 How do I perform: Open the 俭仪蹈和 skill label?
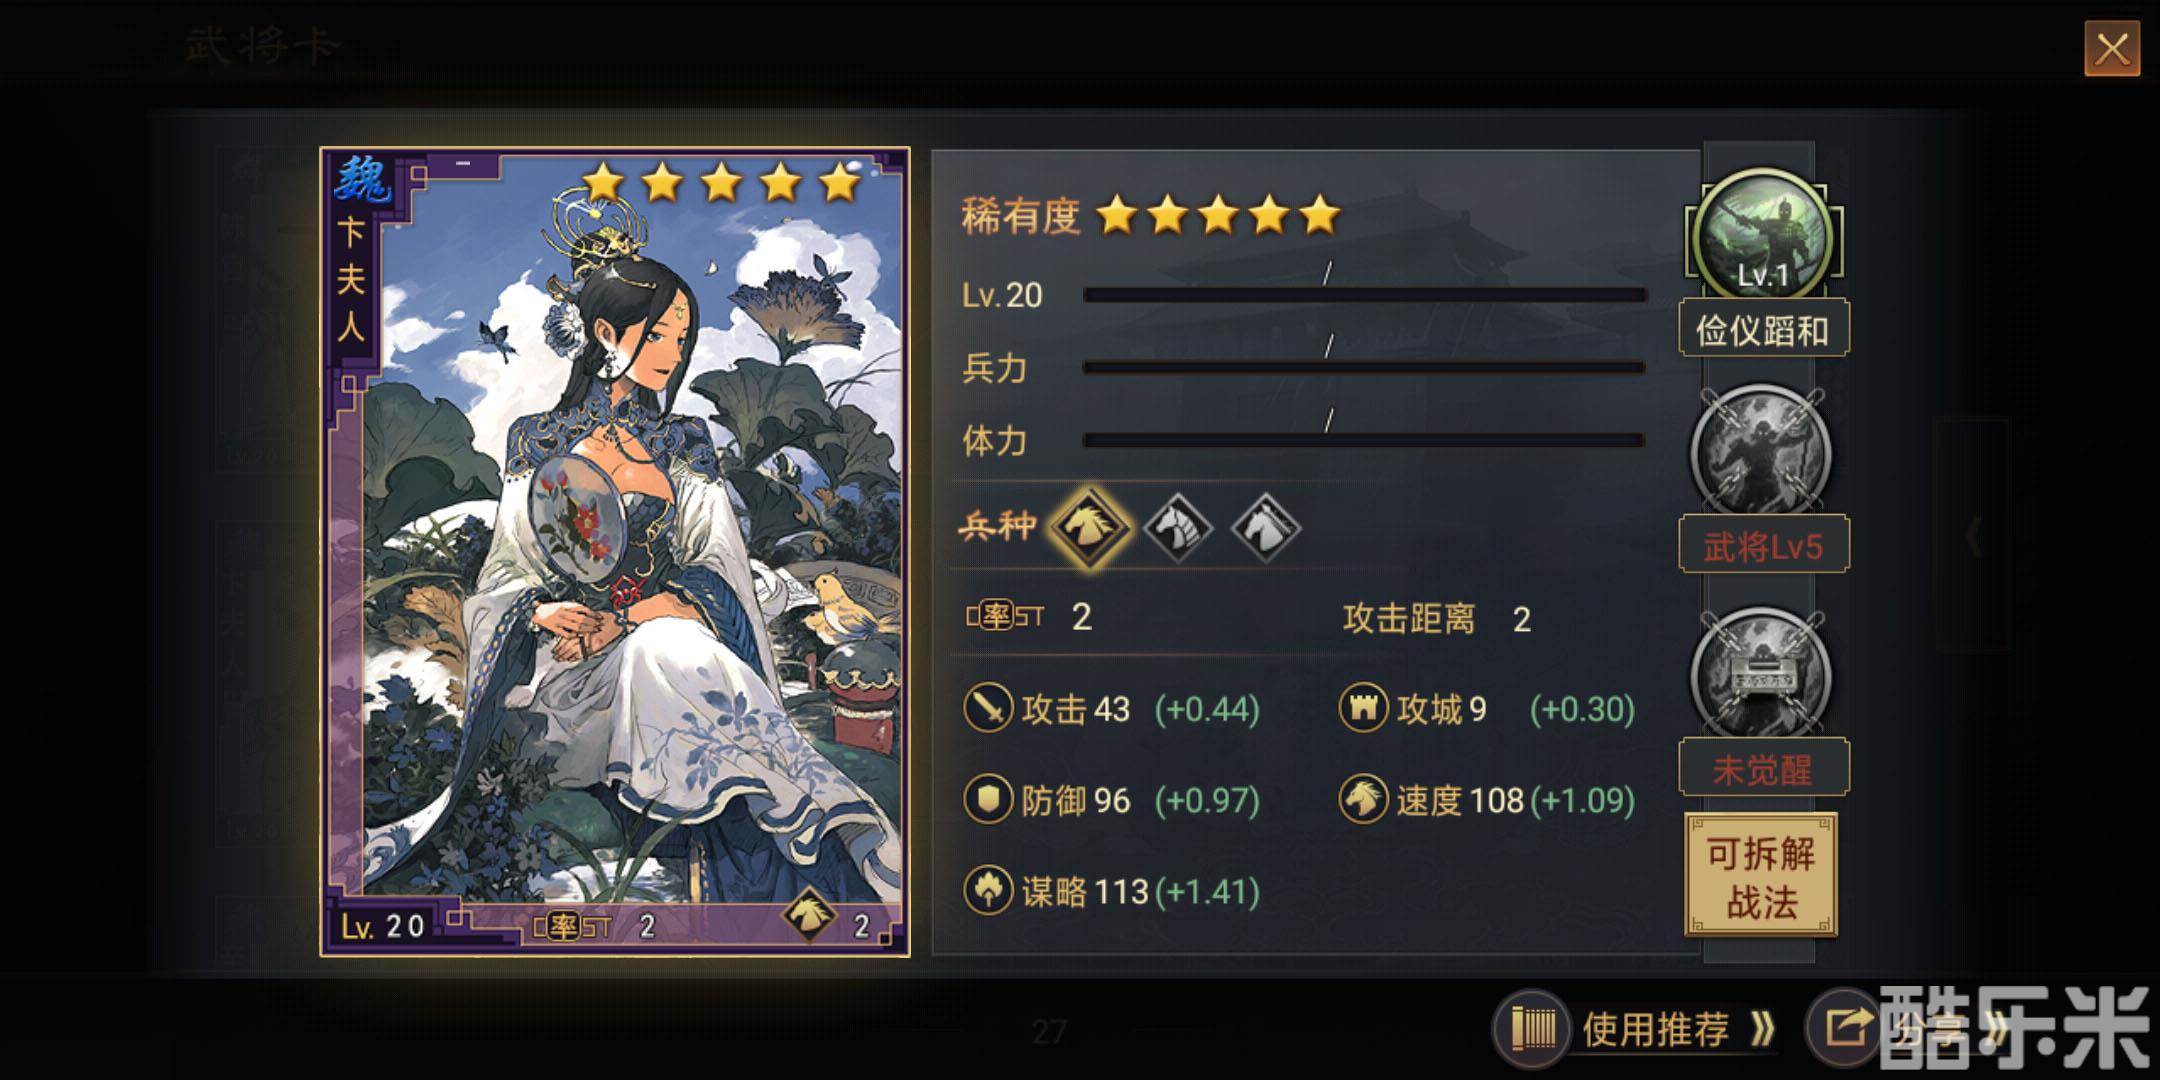(1764, 329)
